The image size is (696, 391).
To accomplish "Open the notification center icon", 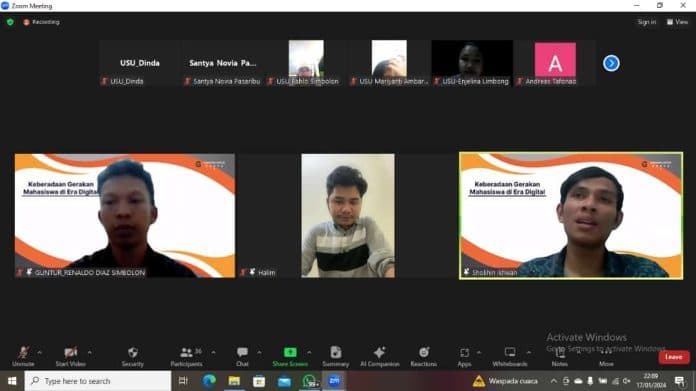I will click(x=680, y=381).
